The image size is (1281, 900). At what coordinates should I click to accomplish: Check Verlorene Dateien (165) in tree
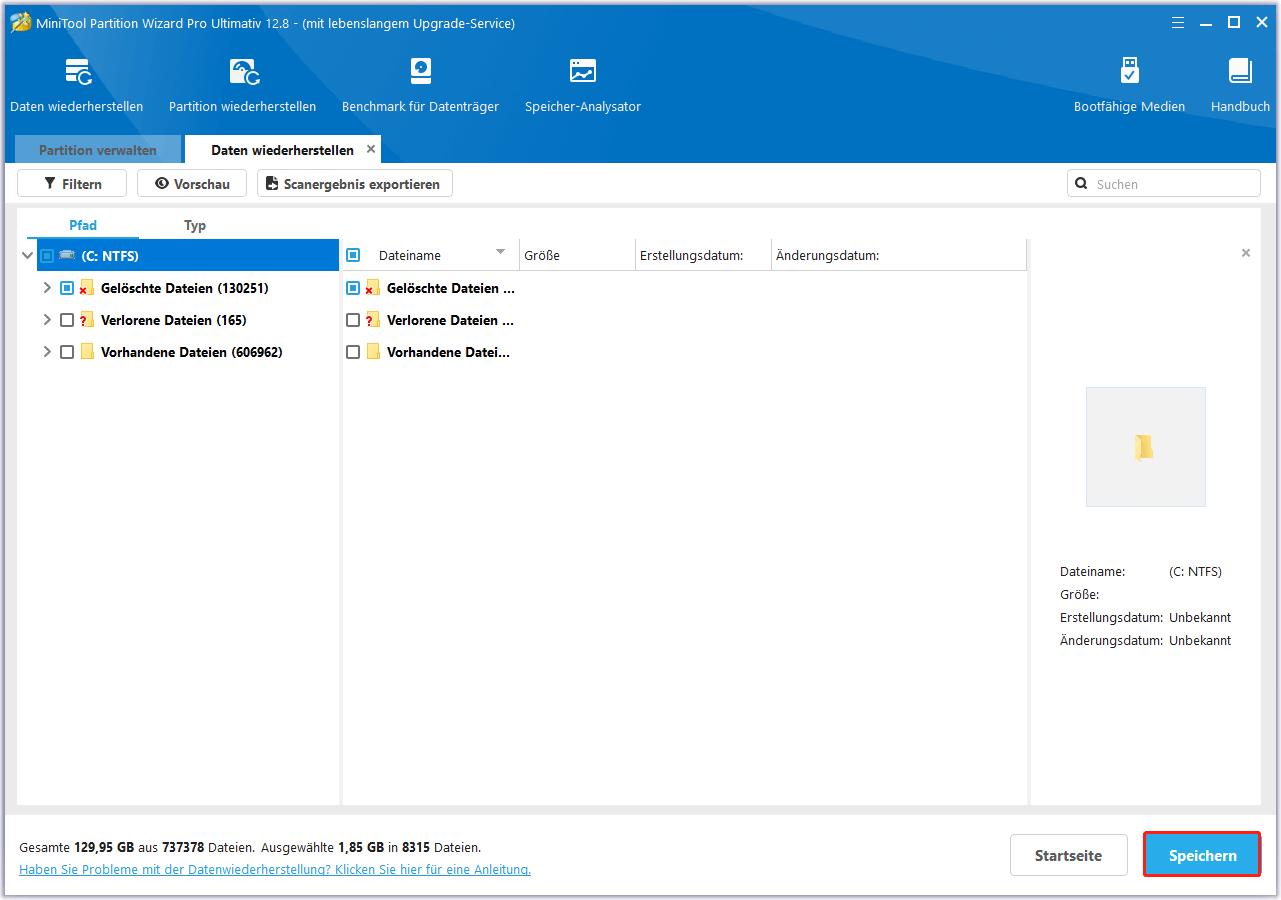(x=67, y=320)
